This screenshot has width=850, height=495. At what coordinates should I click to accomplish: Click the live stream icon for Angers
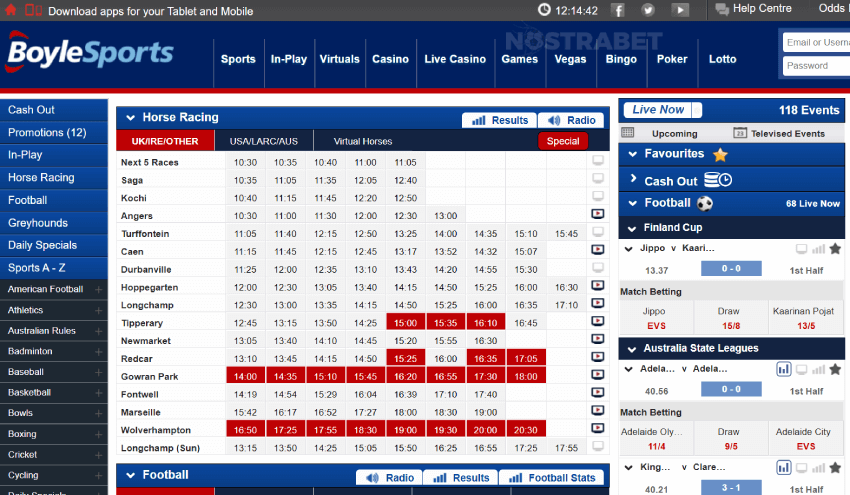pyautogui.click(x=597, y=214)
